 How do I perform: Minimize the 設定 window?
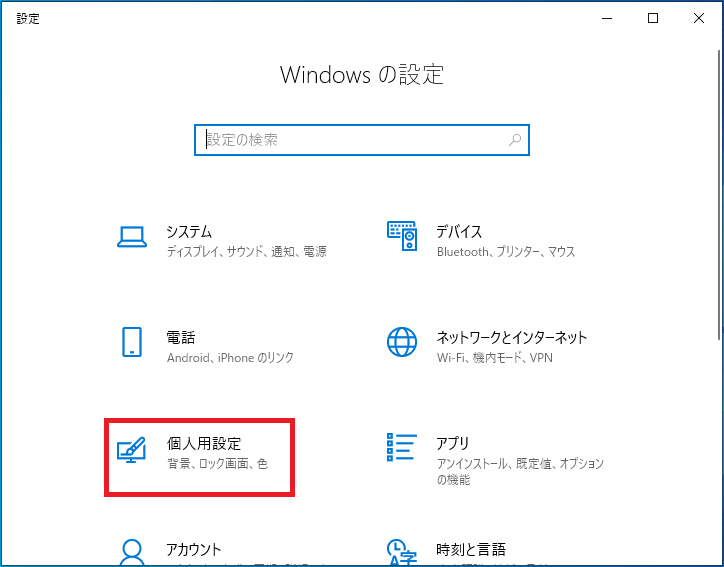tap(607, 18)
